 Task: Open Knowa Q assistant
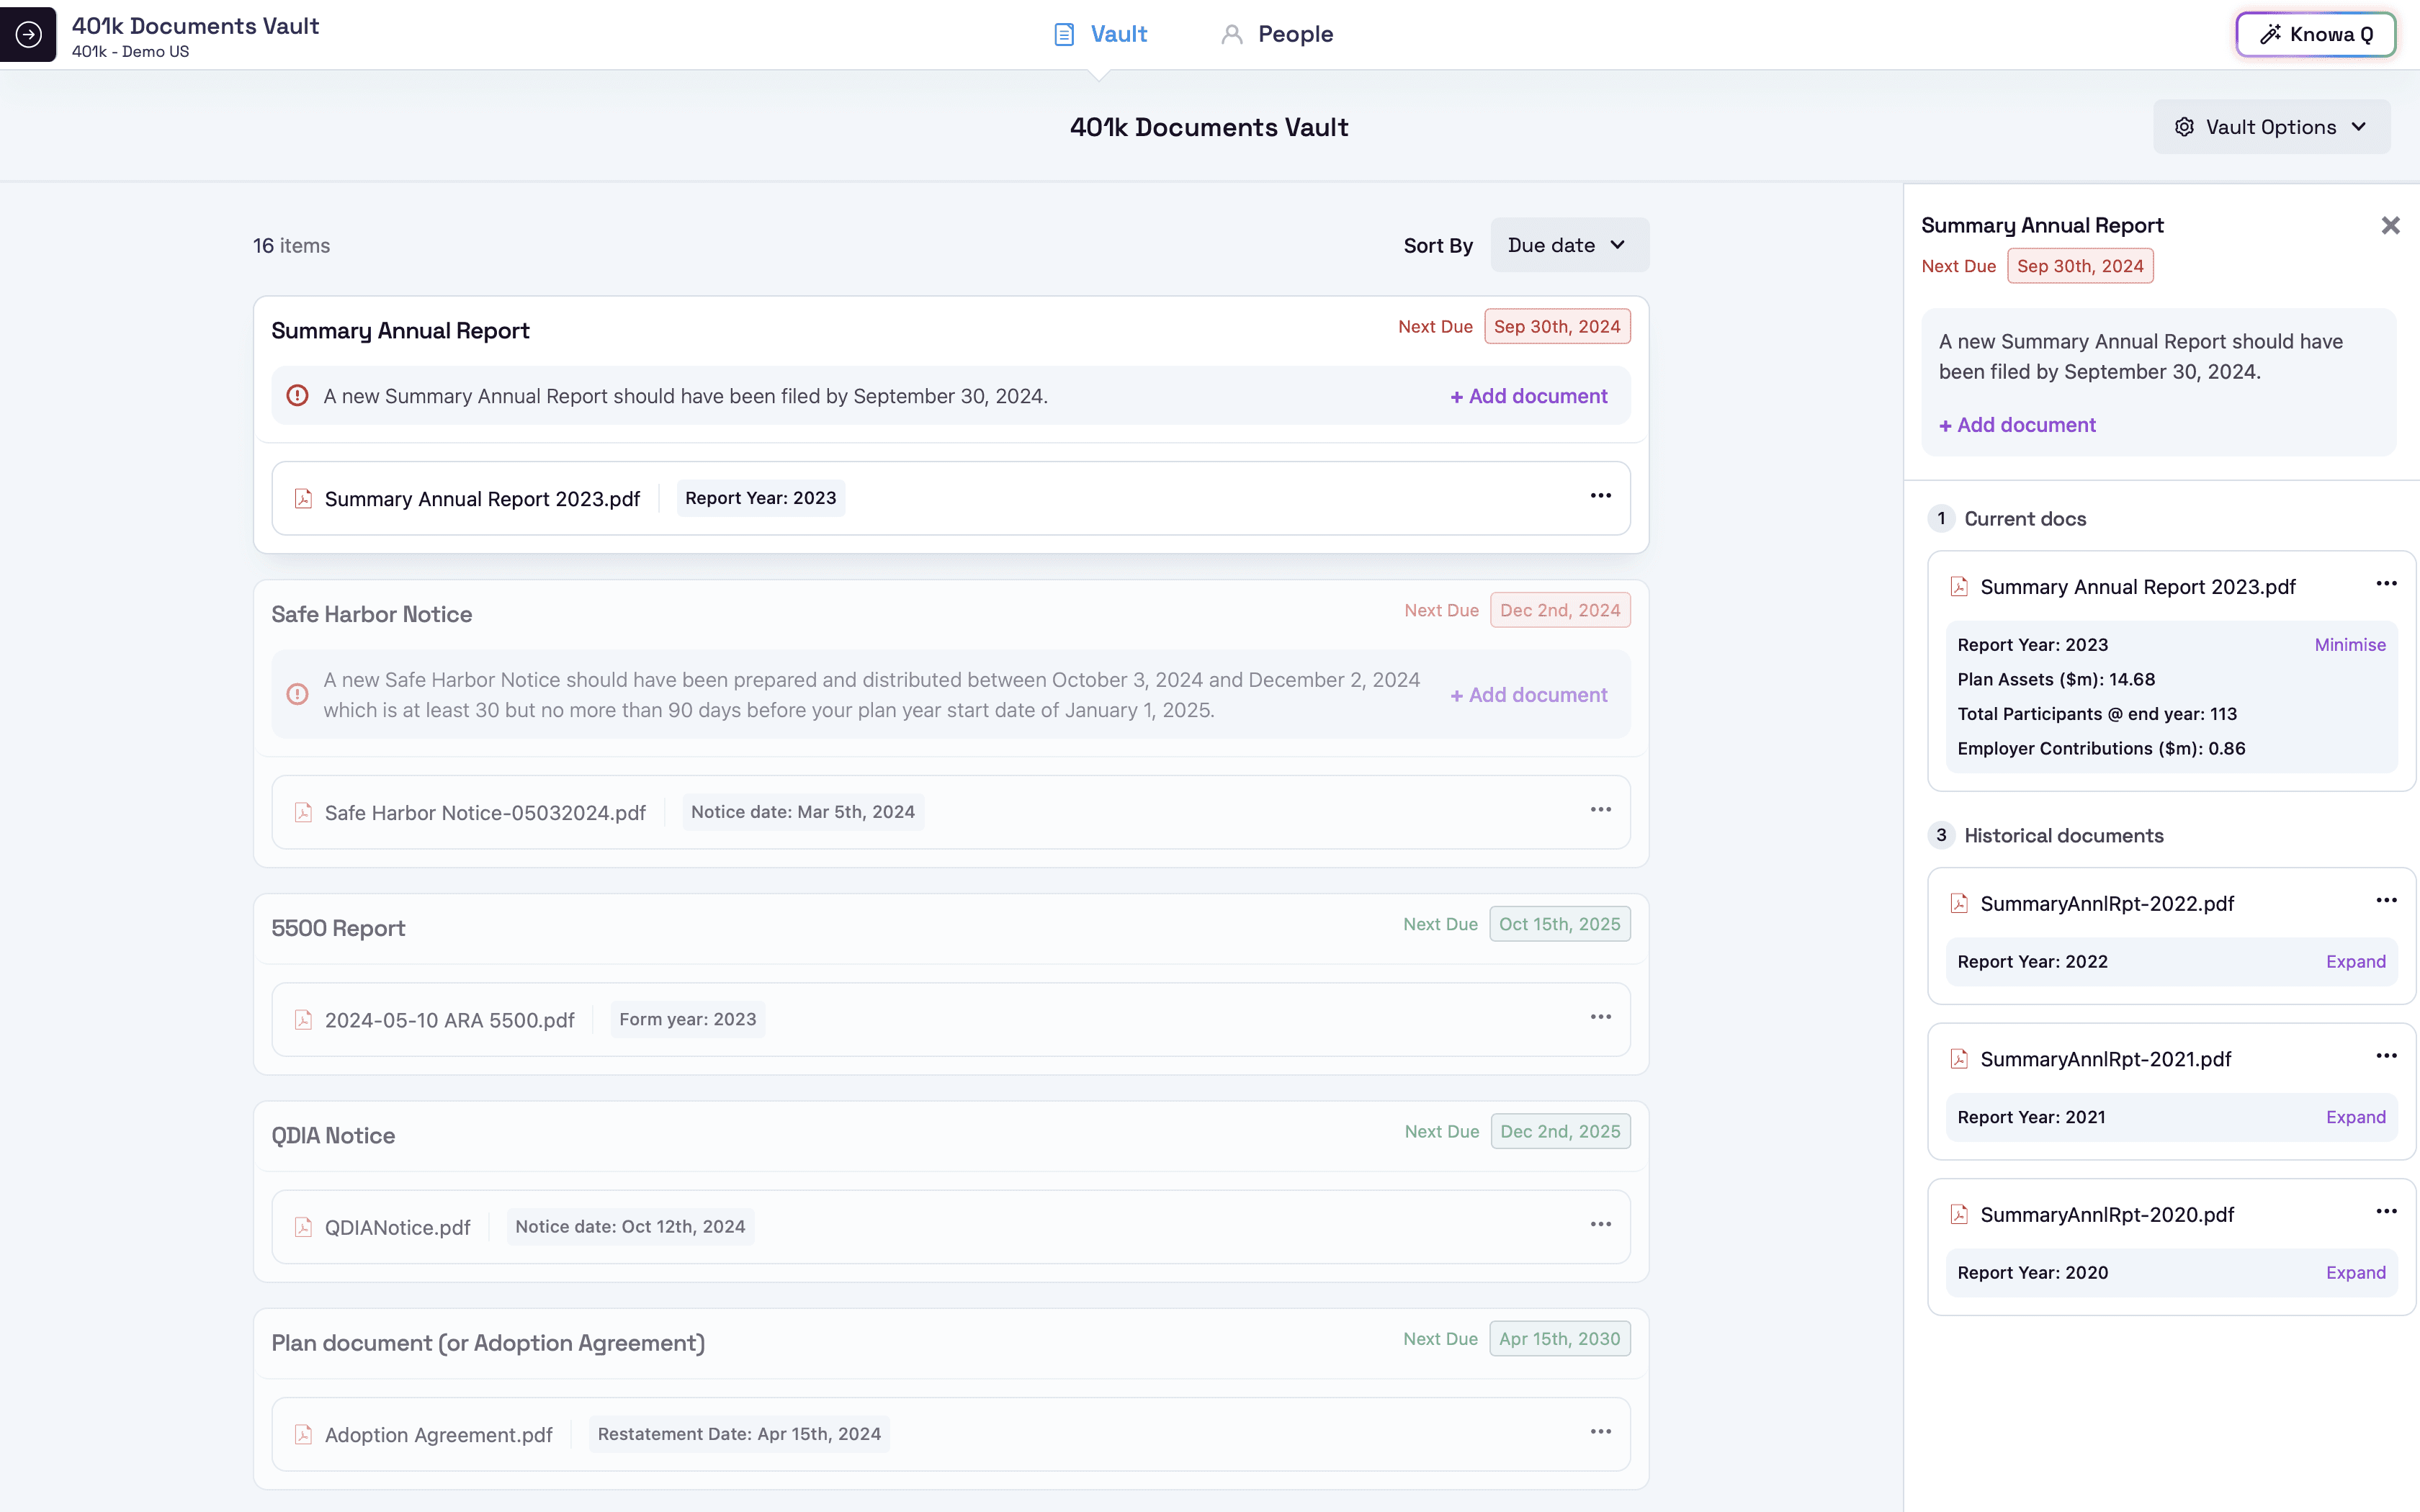(2315, 34)
